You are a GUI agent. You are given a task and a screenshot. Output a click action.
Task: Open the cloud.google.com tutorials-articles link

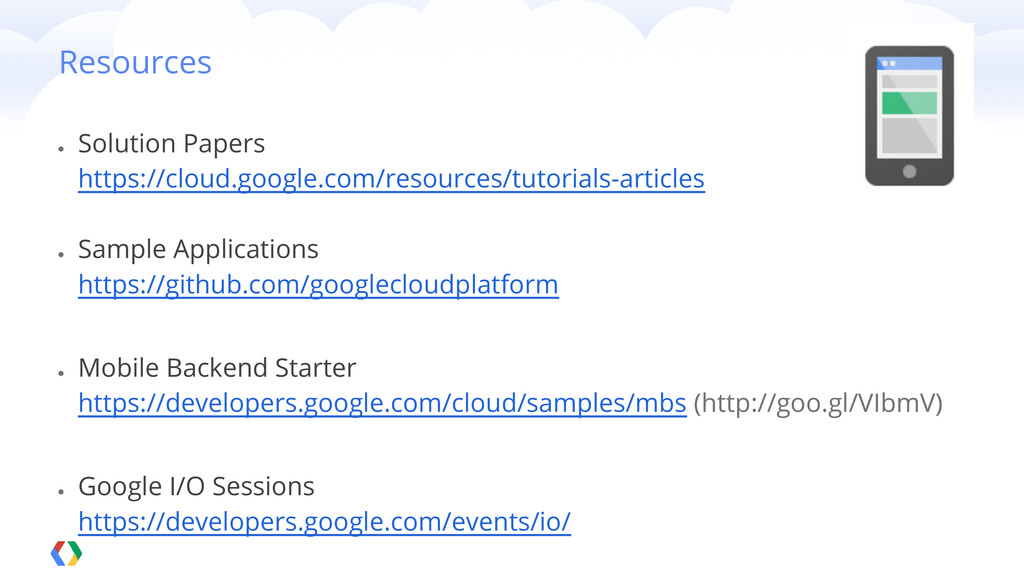(x=391, y=178)
